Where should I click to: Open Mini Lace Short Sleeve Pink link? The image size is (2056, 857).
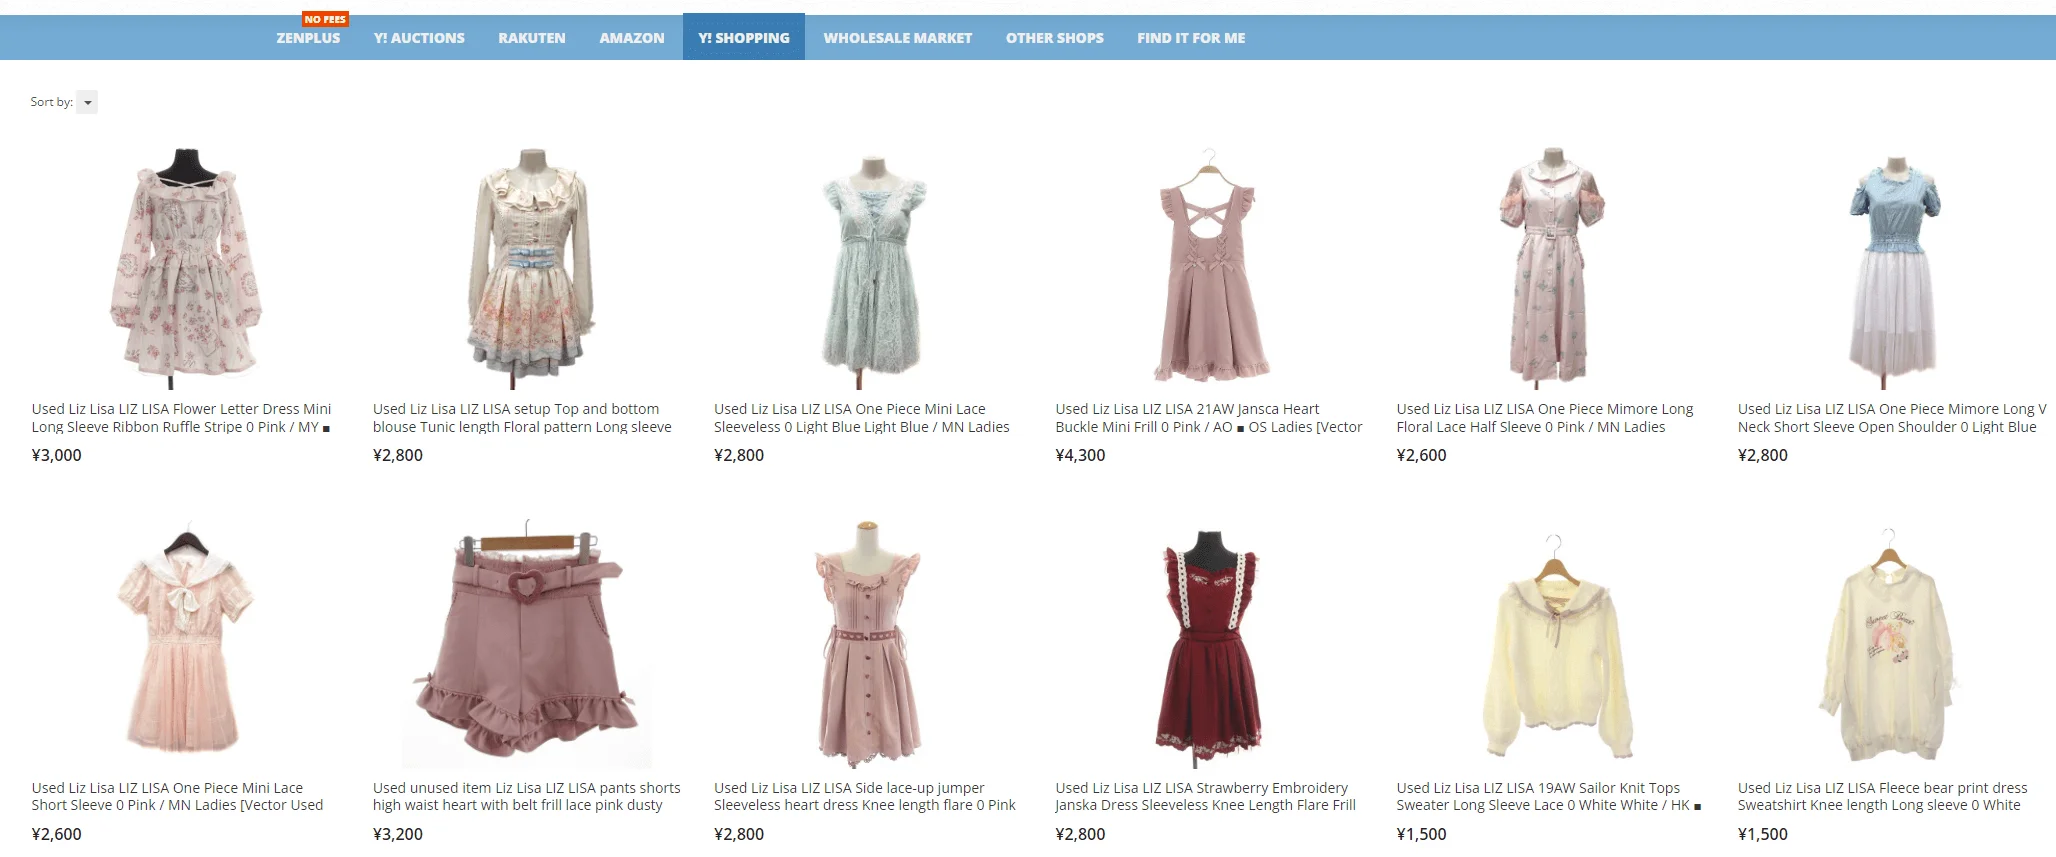(x=177, y=797)
